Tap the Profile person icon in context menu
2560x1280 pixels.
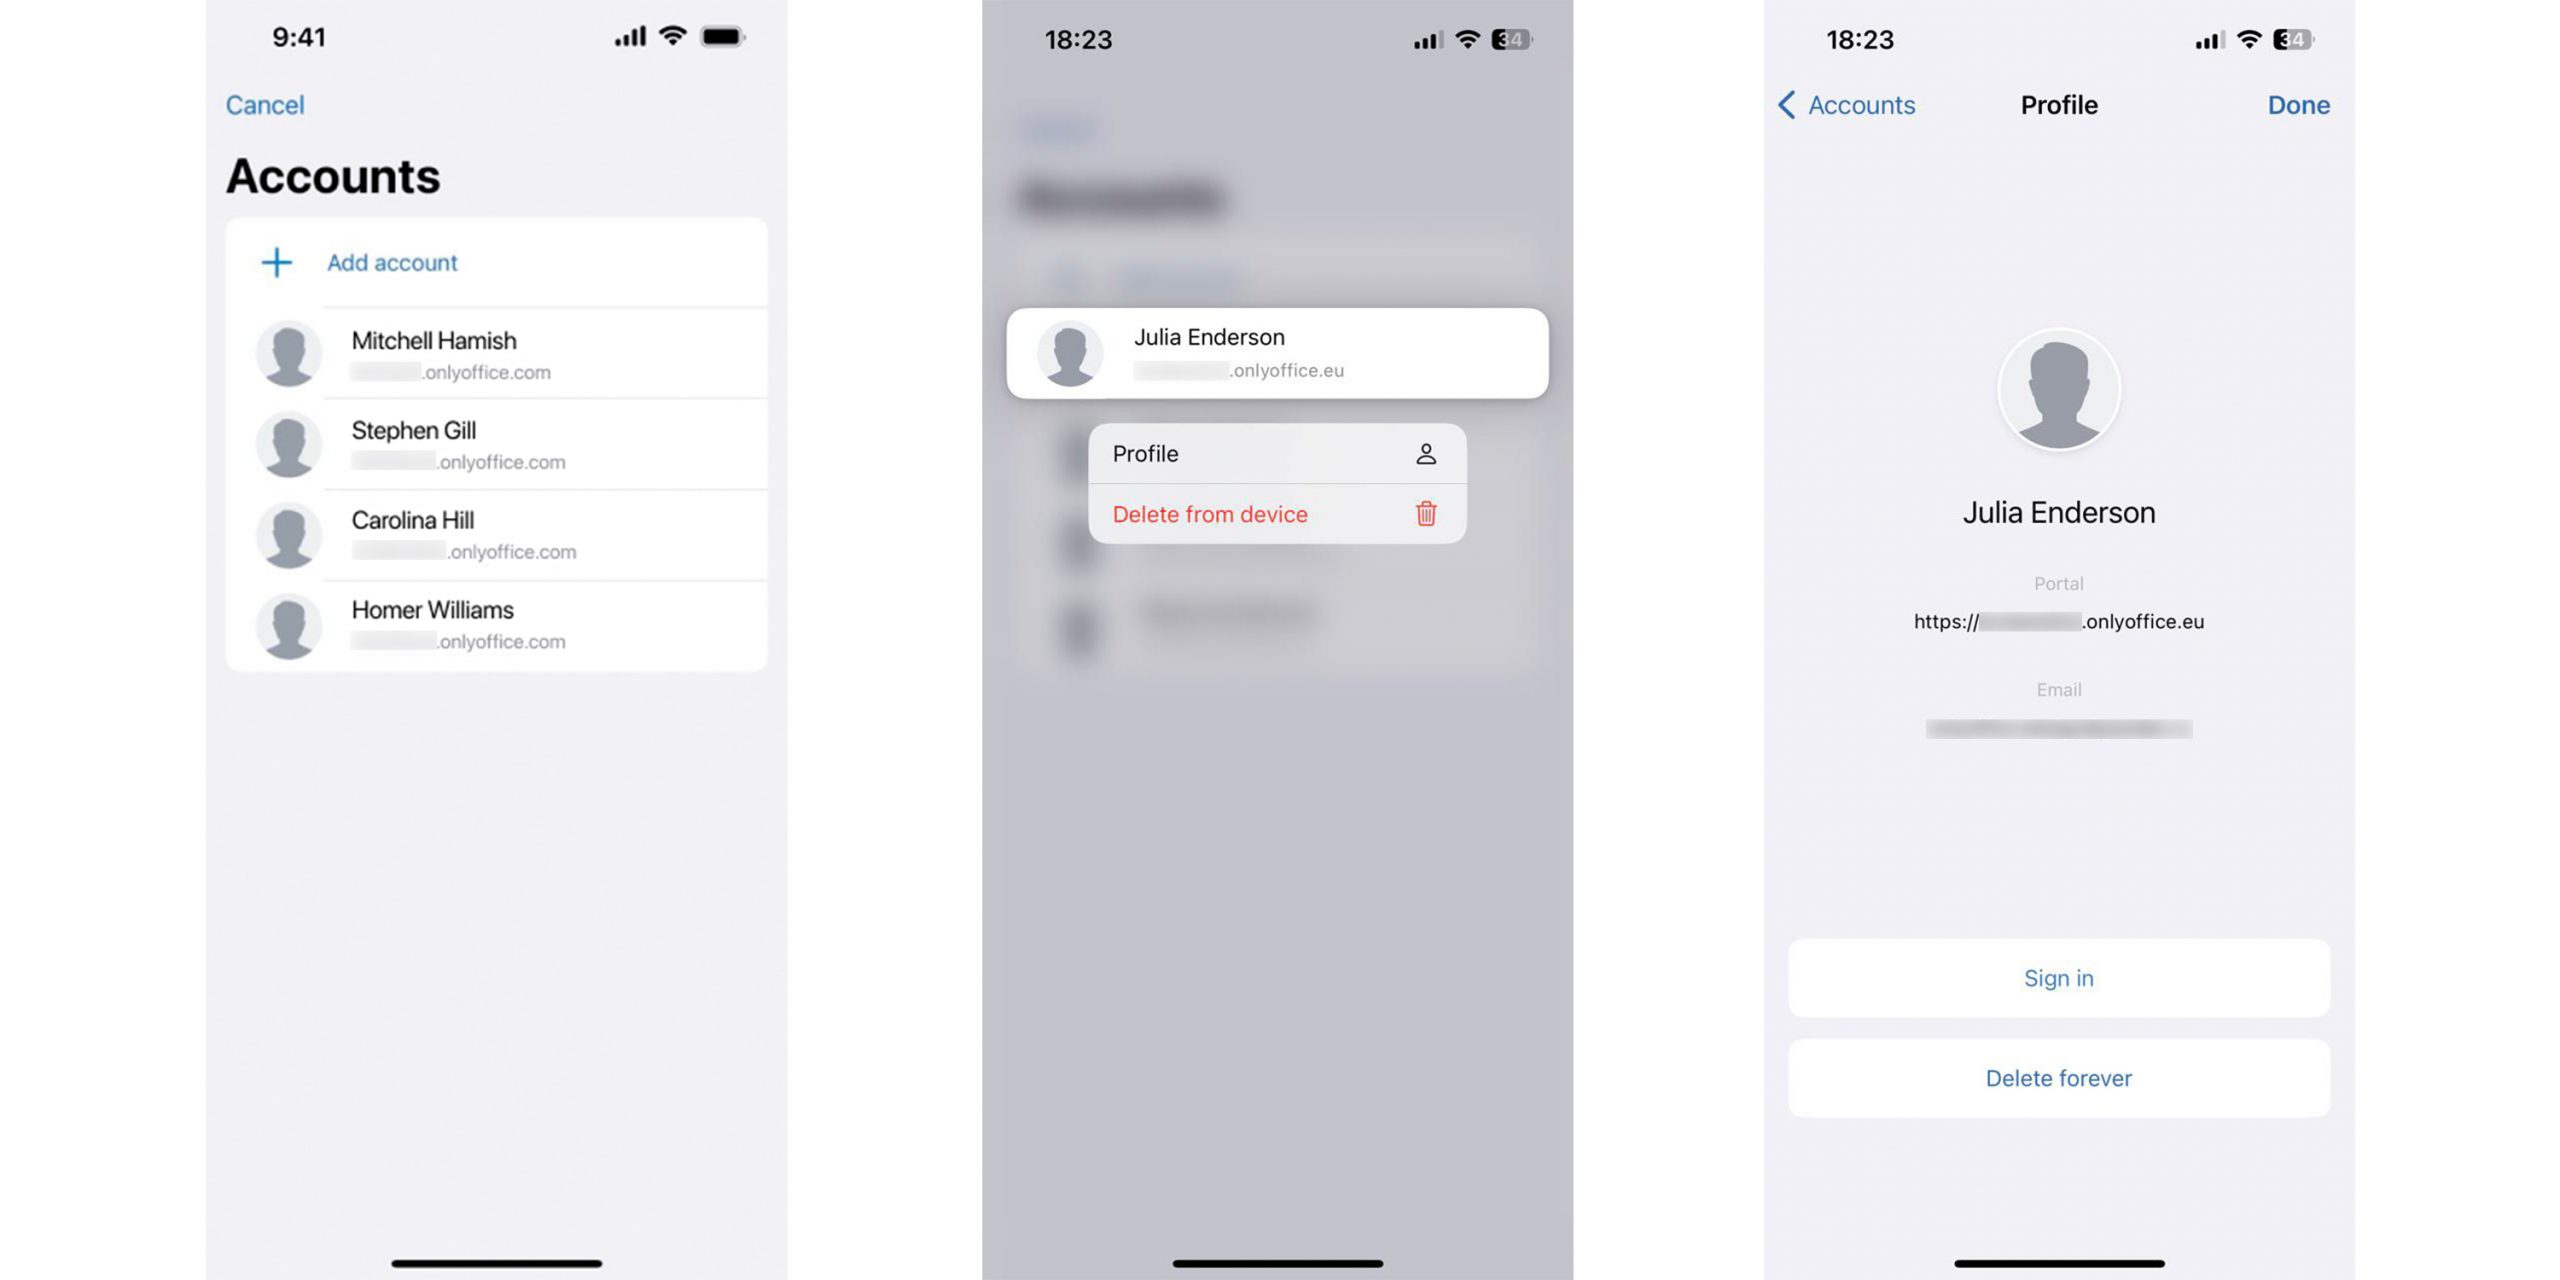point(1425,454)
